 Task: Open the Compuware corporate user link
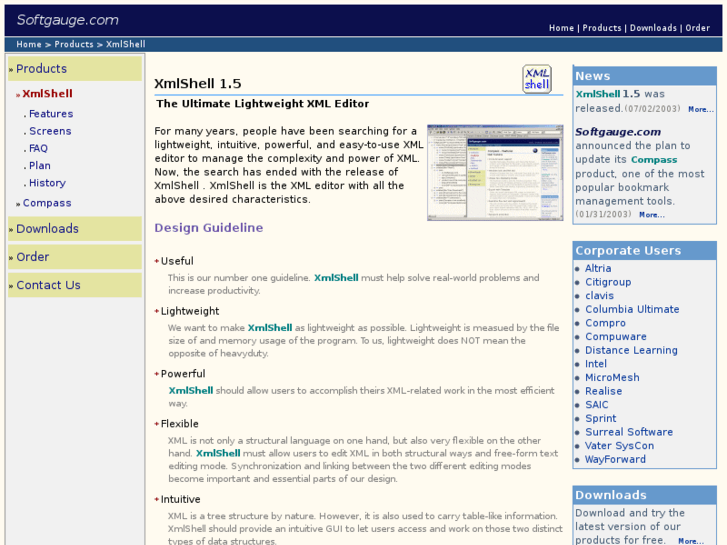(616, 337)
